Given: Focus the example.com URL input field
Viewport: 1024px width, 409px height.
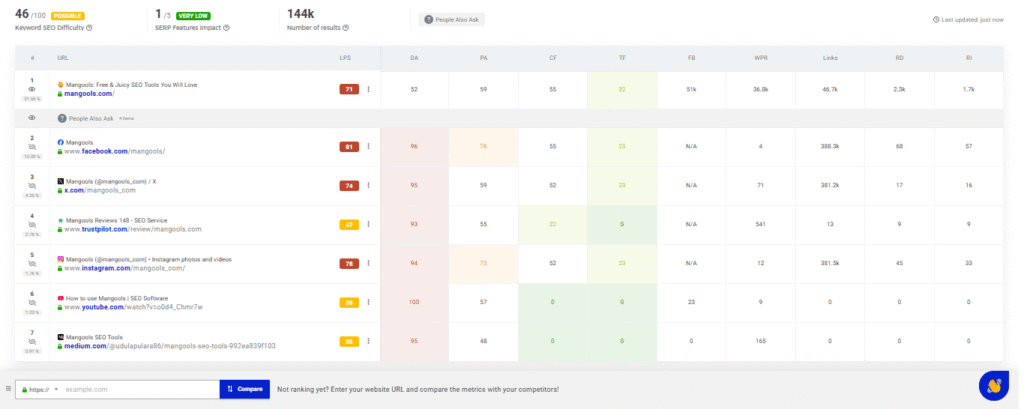Looking at the screenshot, I should pyautogui.click(x=140, y=389).
